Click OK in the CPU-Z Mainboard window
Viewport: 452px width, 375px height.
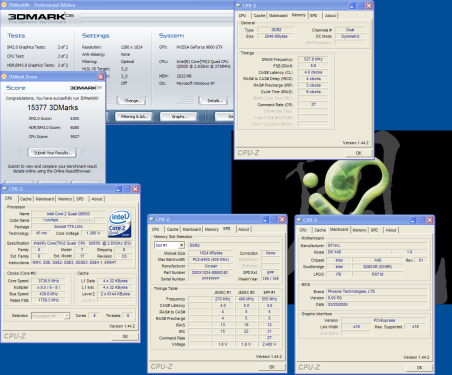point(419,367)
